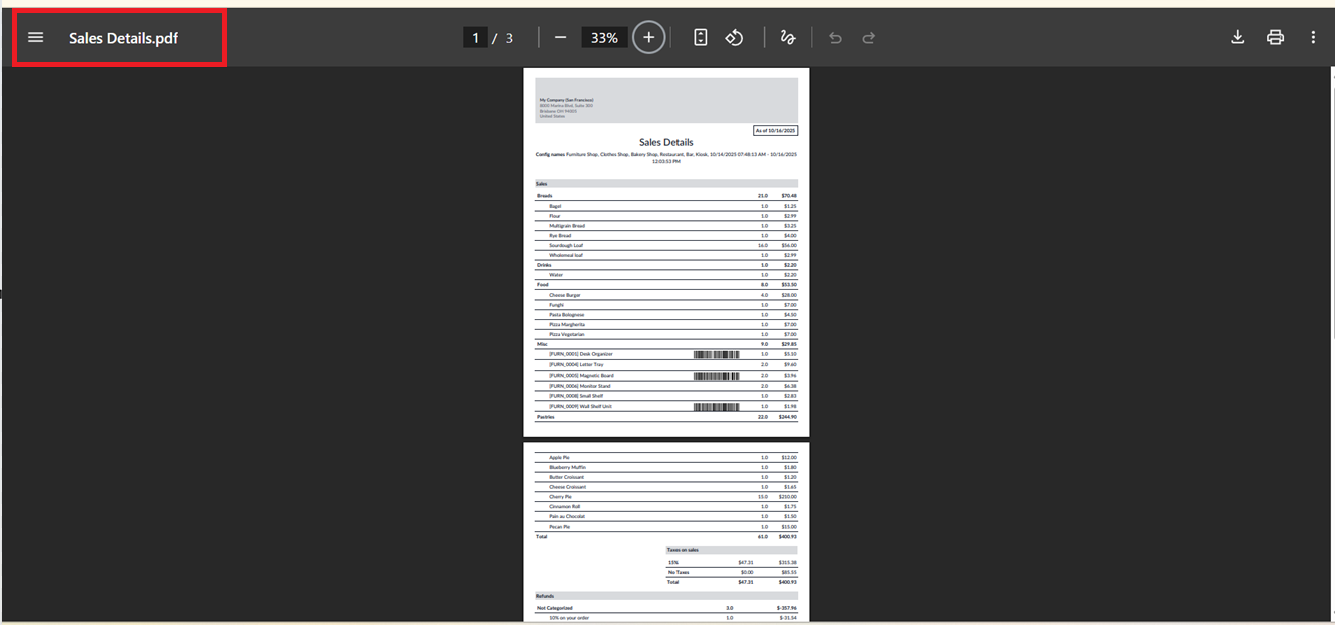Click the '[FURN_0008] Small Shelf' row
The width and height of the screenshot is (1335, 625).
click(x=666, y=396)
